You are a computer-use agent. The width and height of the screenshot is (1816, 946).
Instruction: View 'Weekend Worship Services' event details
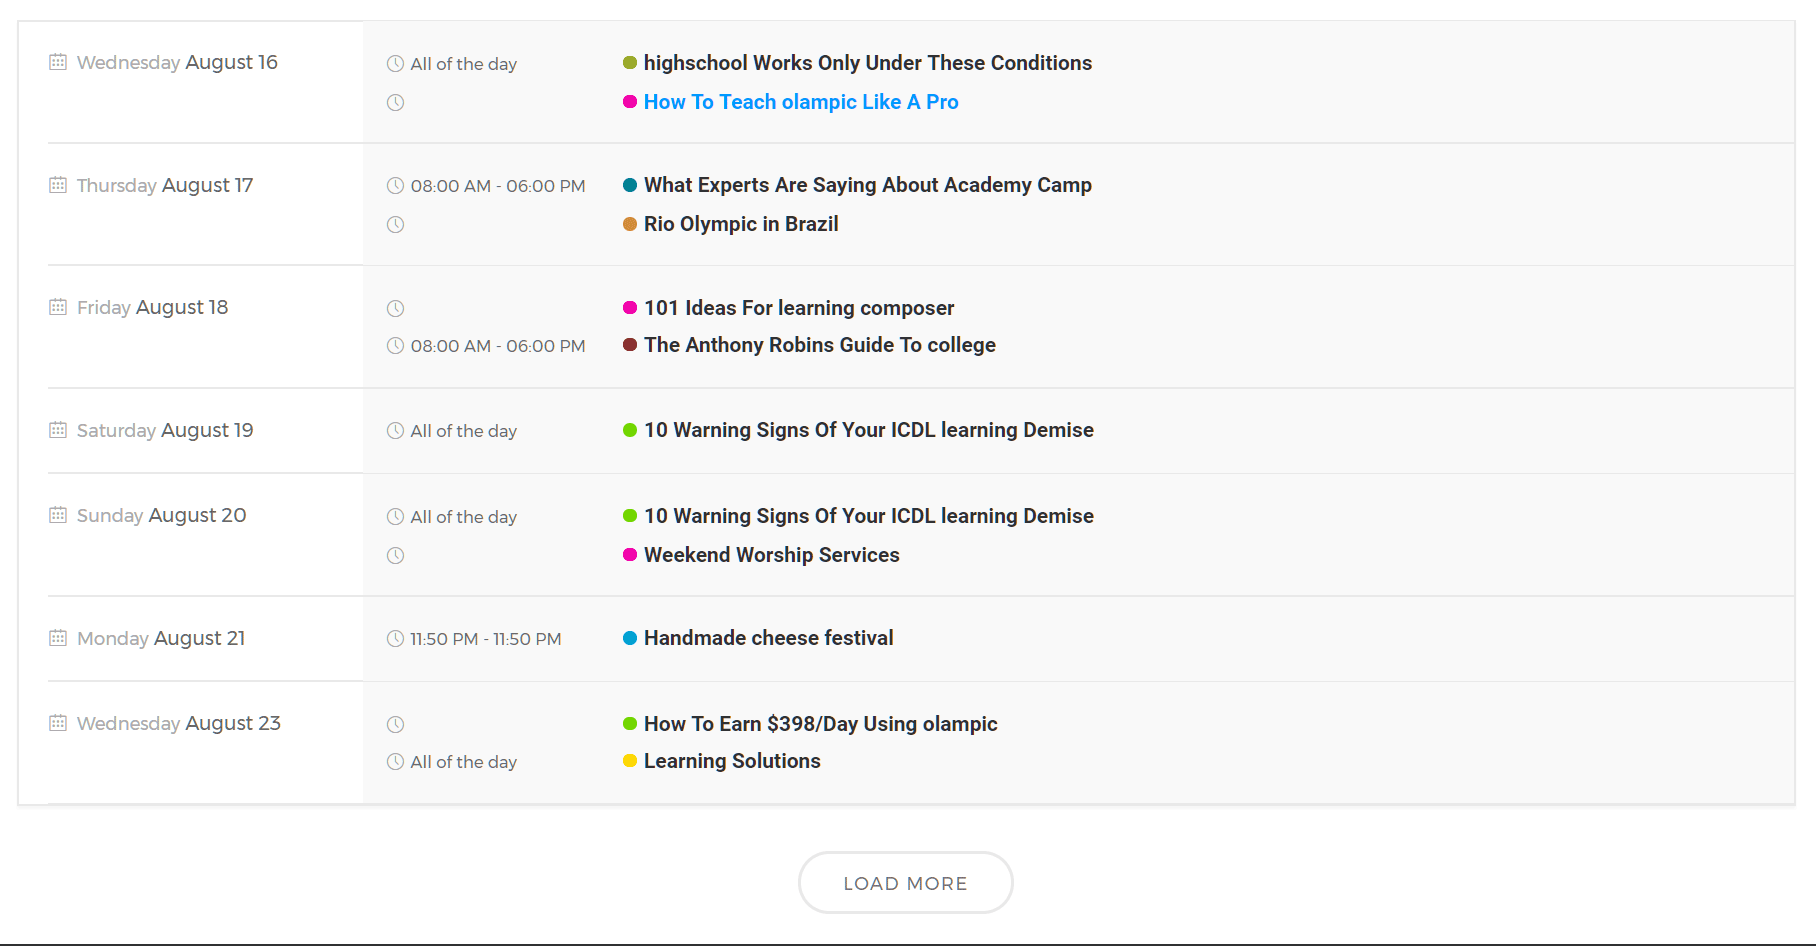(771, 555)
